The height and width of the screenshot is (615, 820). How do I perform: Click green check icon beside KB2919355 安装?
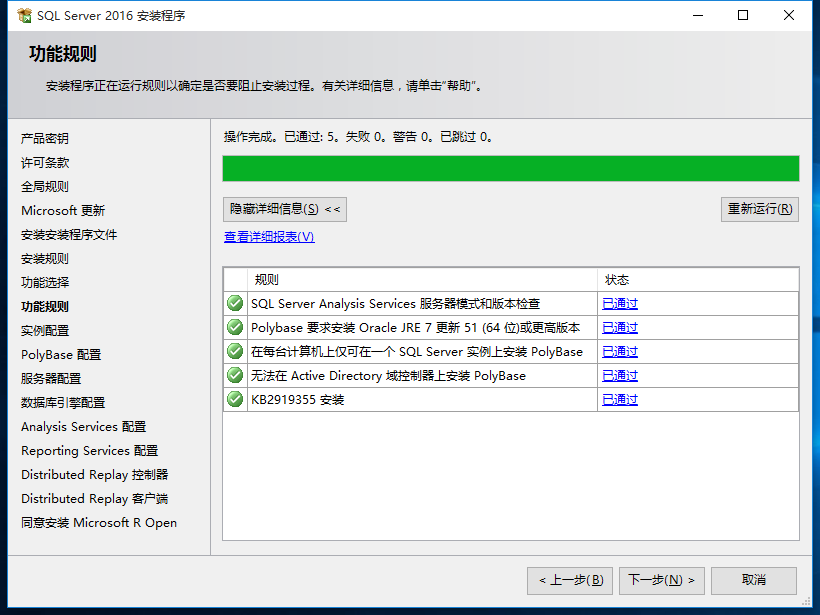pyautogui.click(x=235, y=399)
